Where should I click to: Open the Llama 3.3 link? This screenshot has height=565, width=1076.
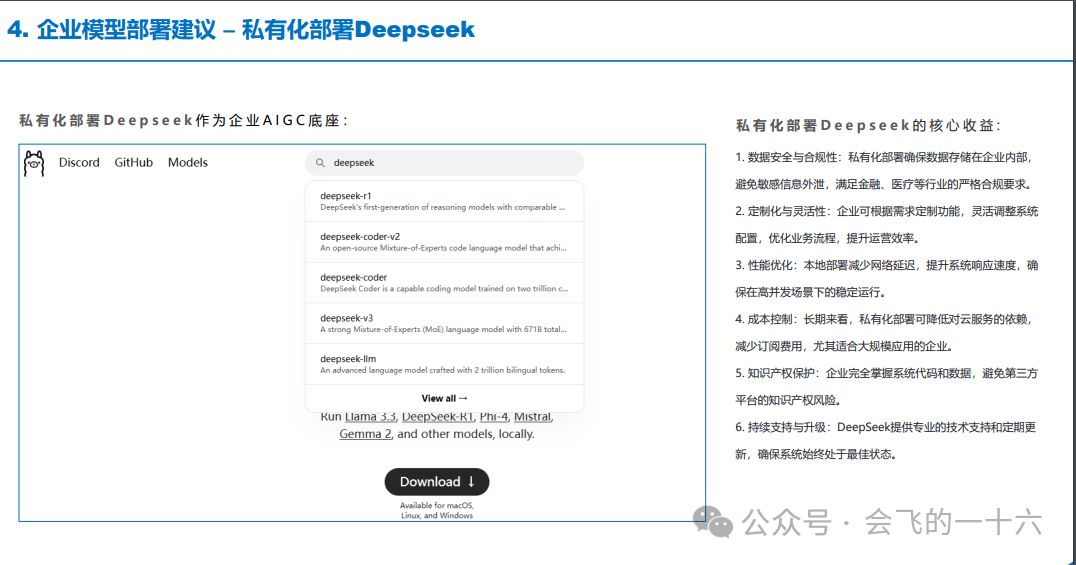pos(371,417)
